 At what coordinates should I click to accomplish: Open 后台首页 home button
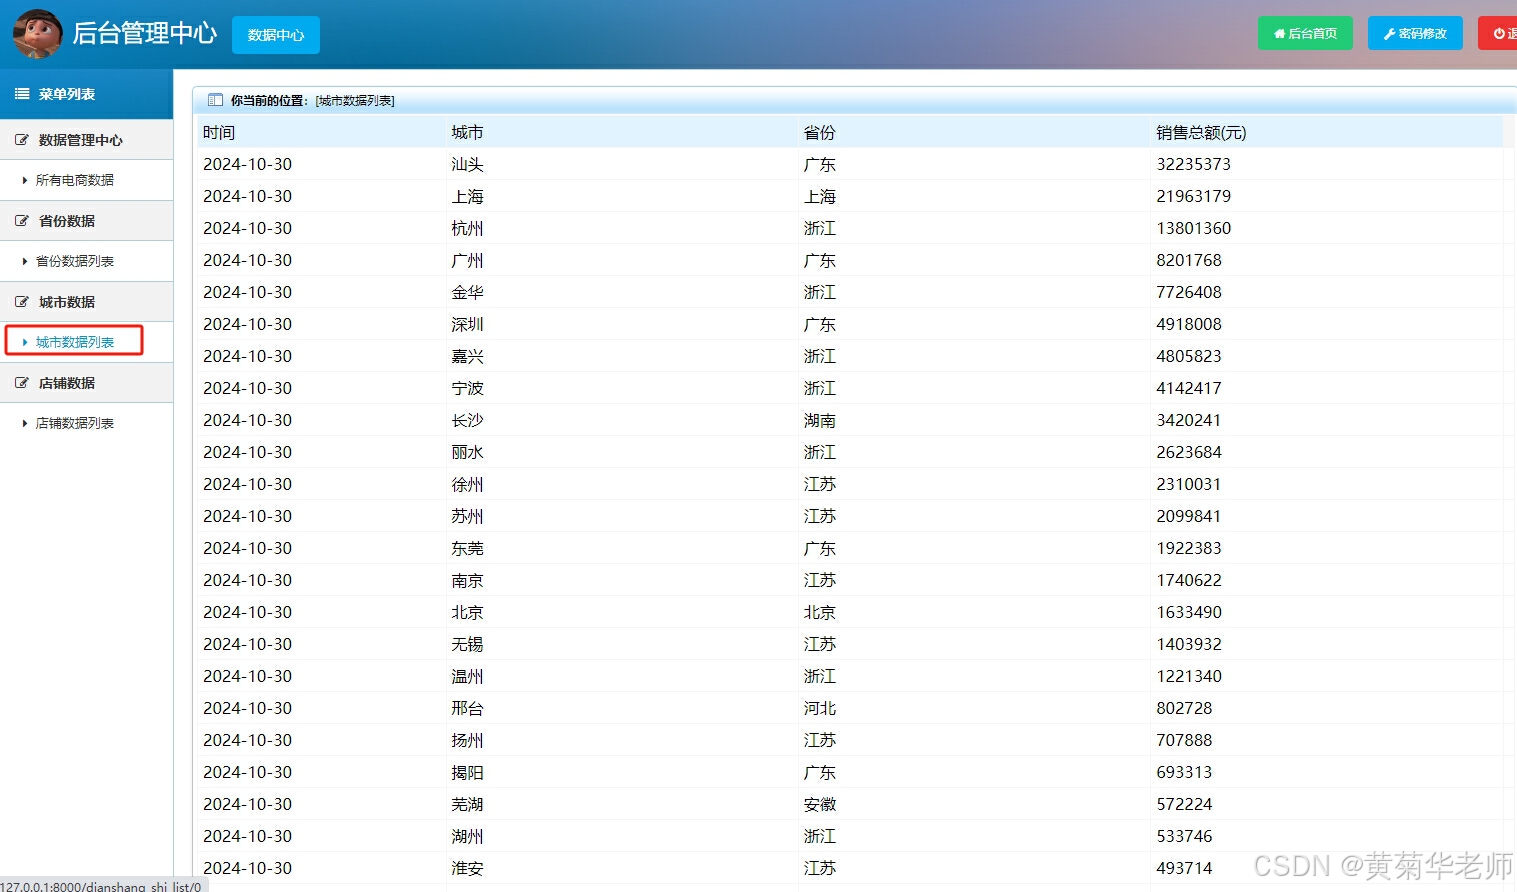(x=1305, y=33)
